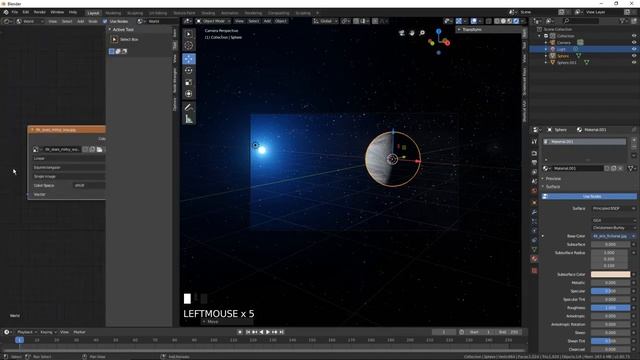This screenshot has width=640, height=360.
Task: Click the Playback button in timeline header
Action: click(x=27, y=332)
